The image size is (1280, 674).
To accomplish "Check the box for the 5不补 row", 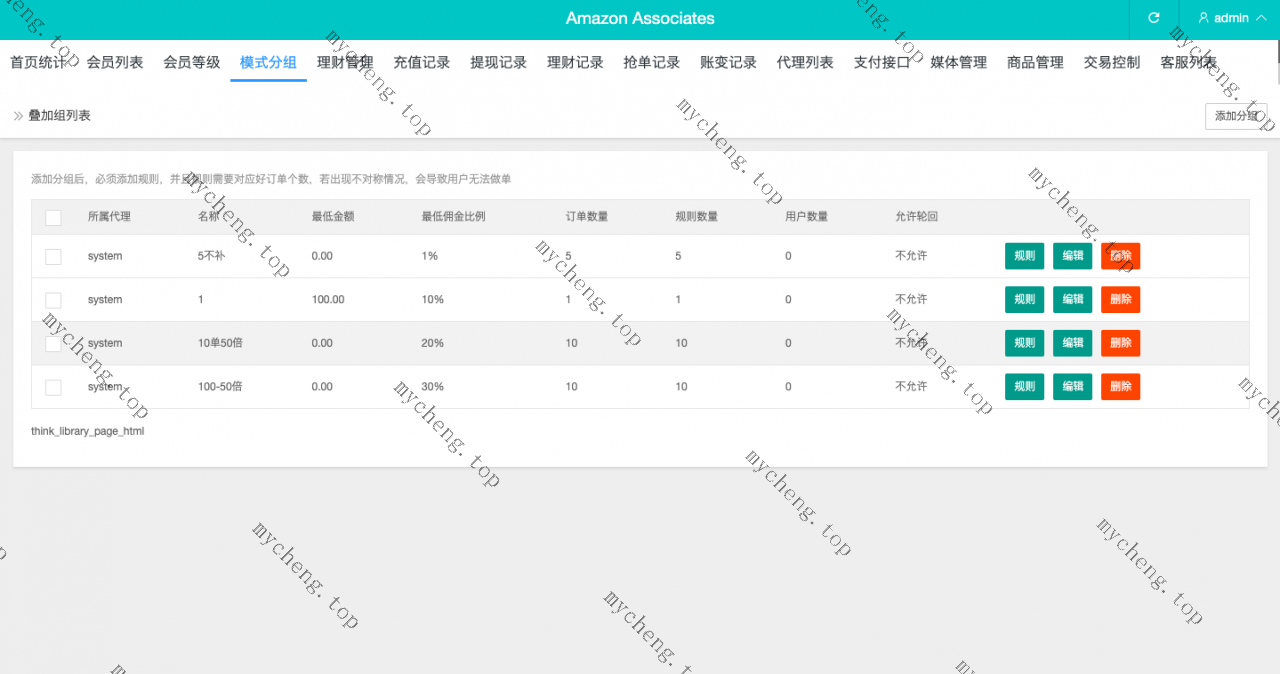I will pyautogui.click(x=53, y=256).
